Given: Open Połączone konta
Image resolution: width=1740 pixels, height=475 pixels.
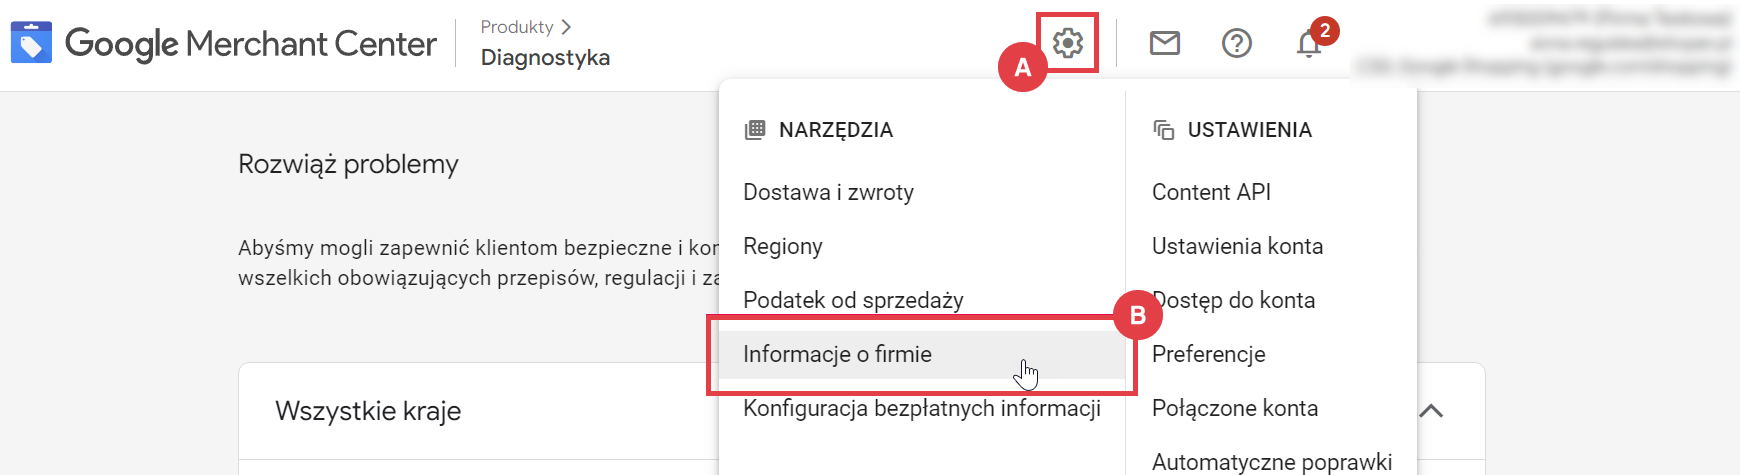Looking at the screenshot, I should (1234, 408).
